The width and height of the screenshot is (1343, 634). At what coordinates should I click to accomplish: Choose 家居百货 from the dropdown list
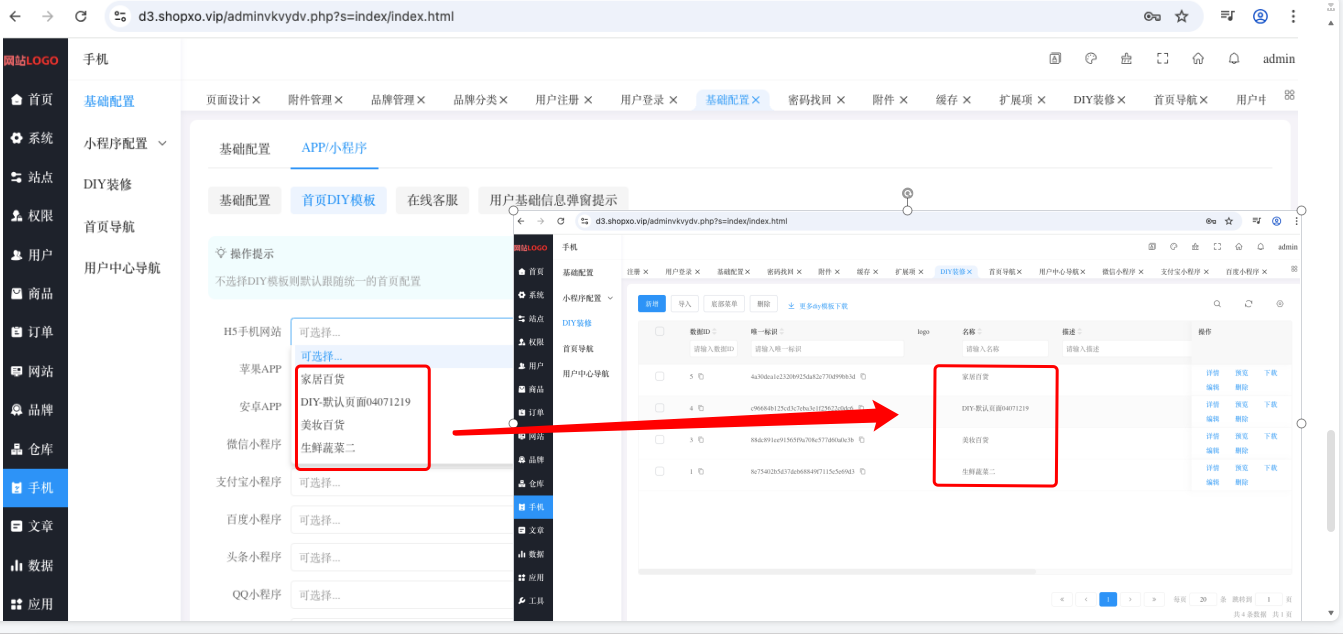(x=322, y=380)
